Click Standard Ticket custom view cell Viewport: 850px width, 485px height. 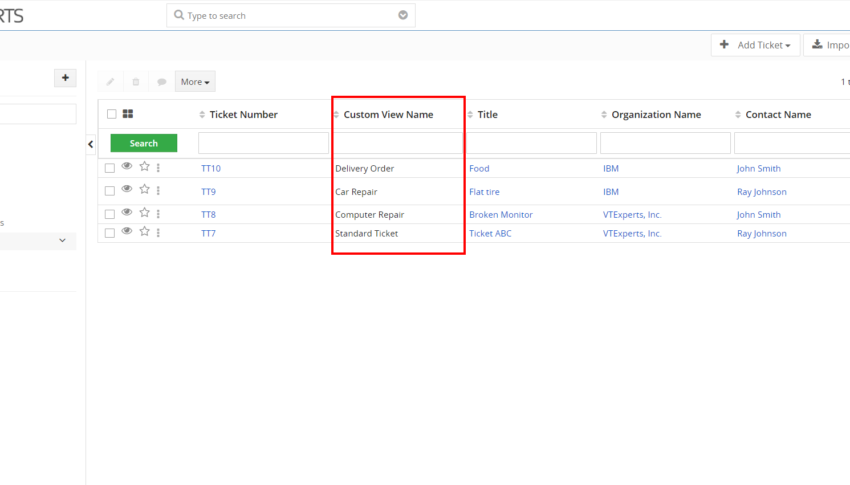(x=366, y=234)
